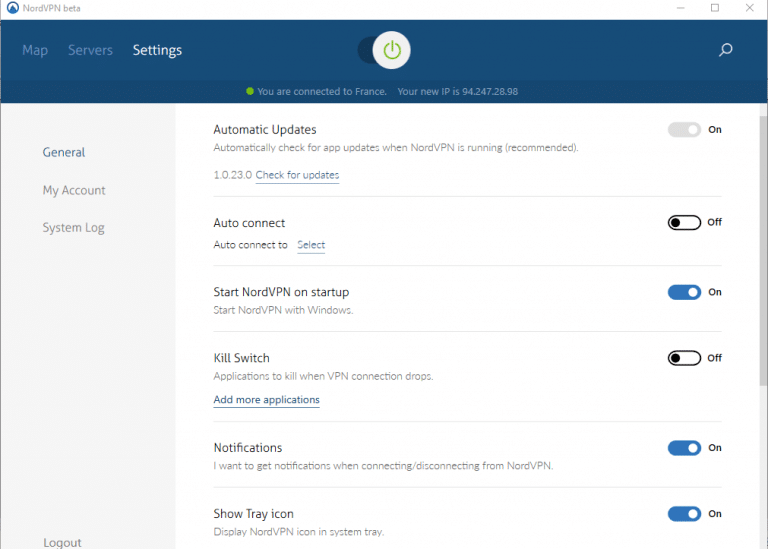
Task: Click the version number 1.0.23.0
Action: pos(233,175)
